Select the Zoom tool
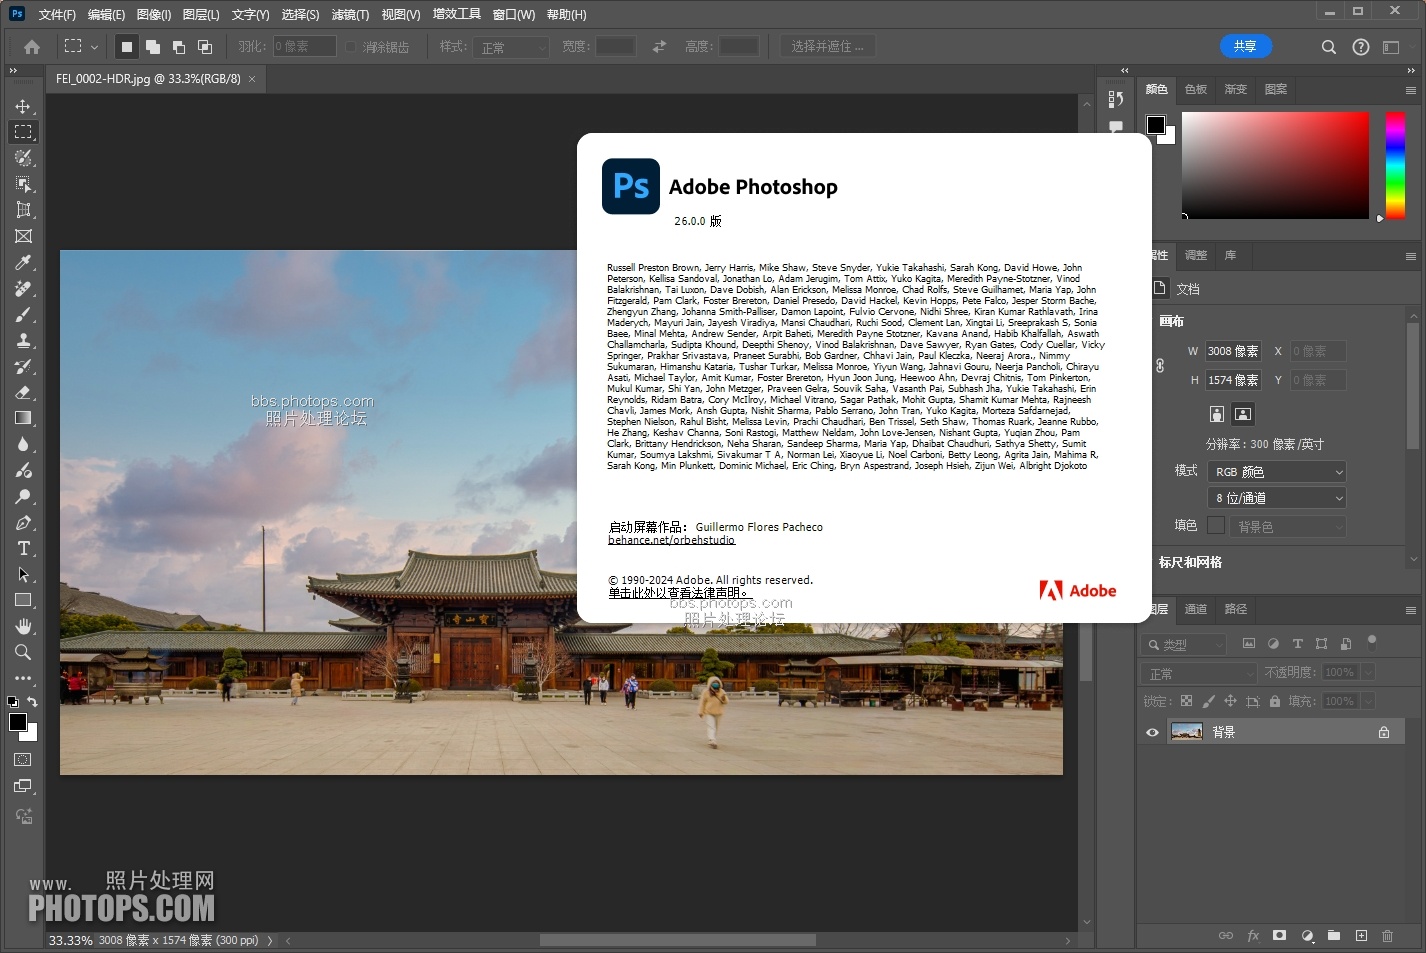 coord(23,652)
